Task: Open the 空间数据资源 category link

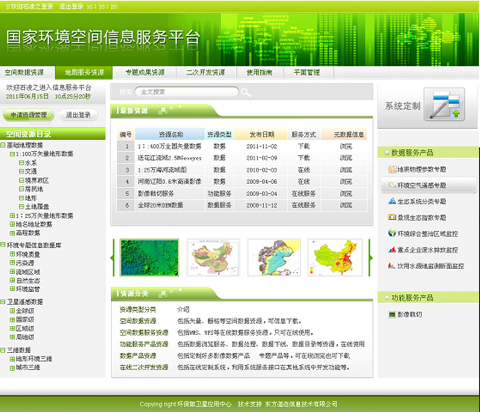Action: [138, 321]
